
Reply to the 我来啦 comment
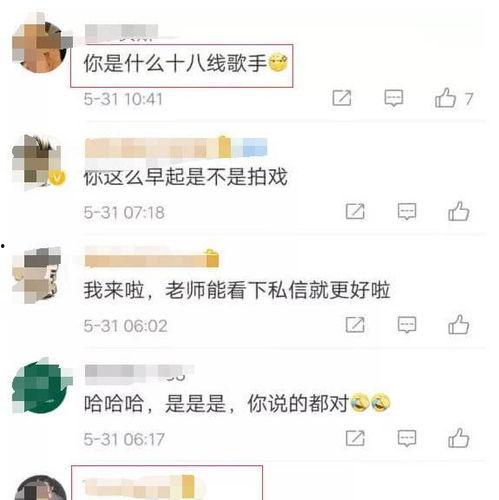pos(407,325)
